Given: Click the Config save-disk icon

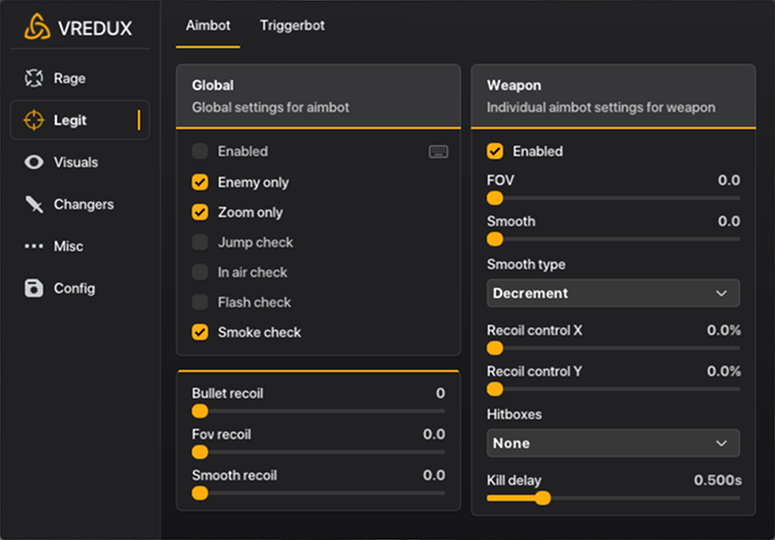Looking at the screenshot, I should click(x=35, y=288).
